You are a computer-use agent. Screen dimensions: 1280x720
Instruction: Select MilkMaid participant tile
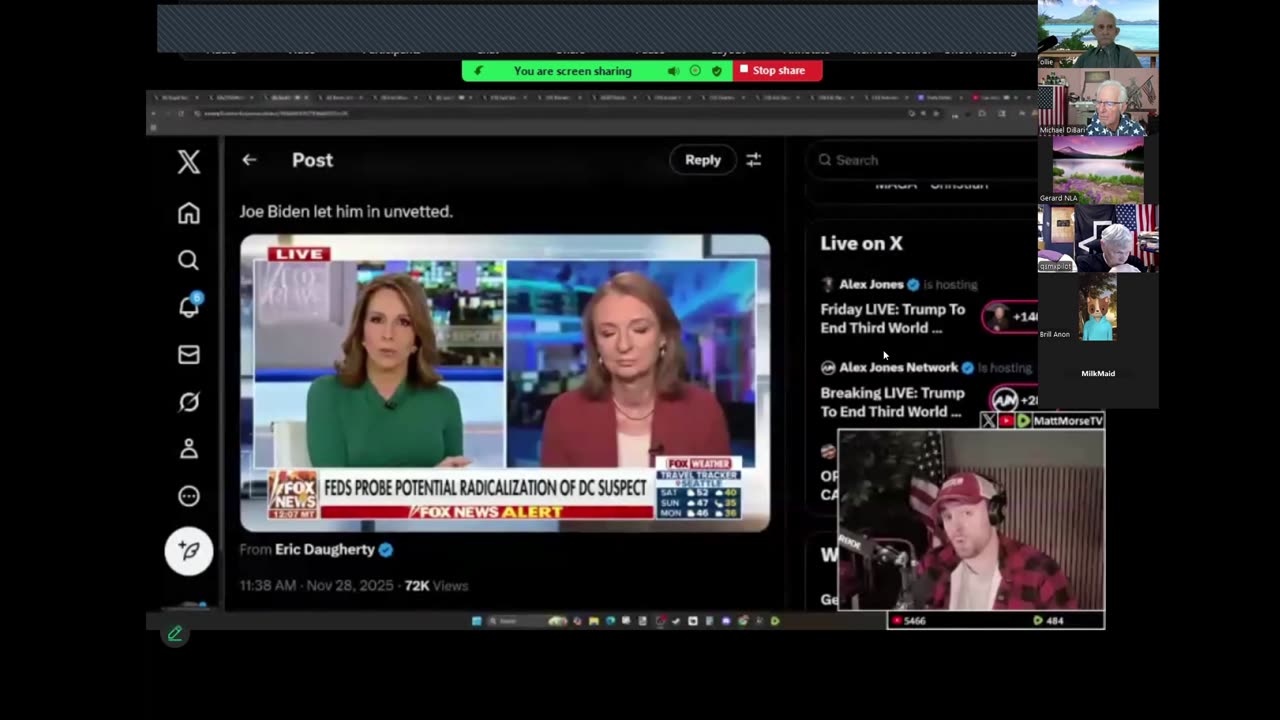click(1098, 374)
